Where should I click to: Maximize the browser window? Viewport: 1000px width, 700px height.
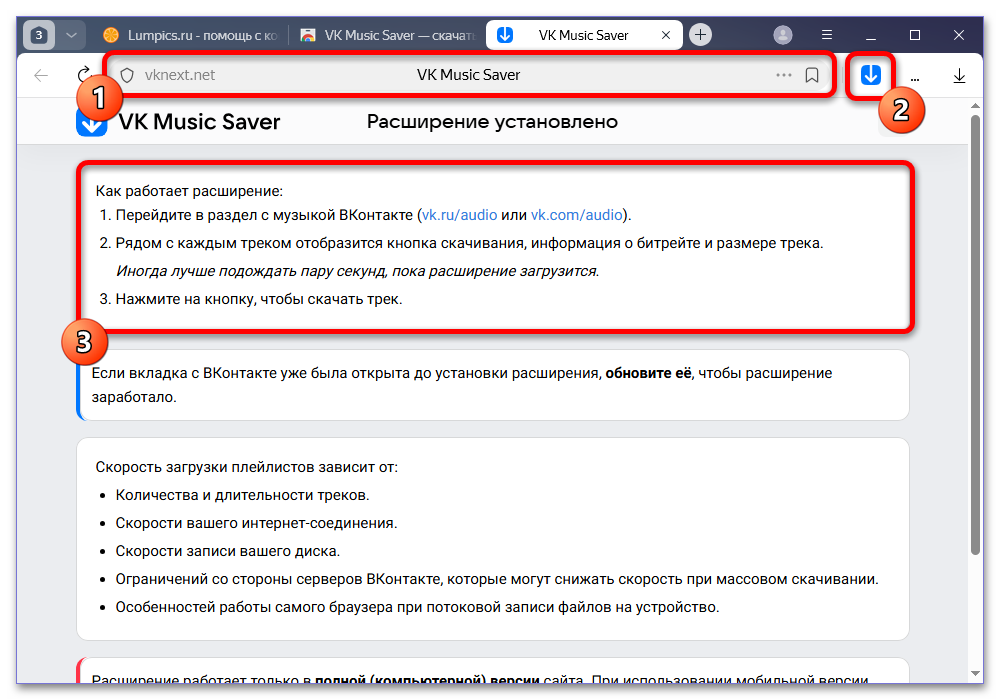tap(915, 35)
